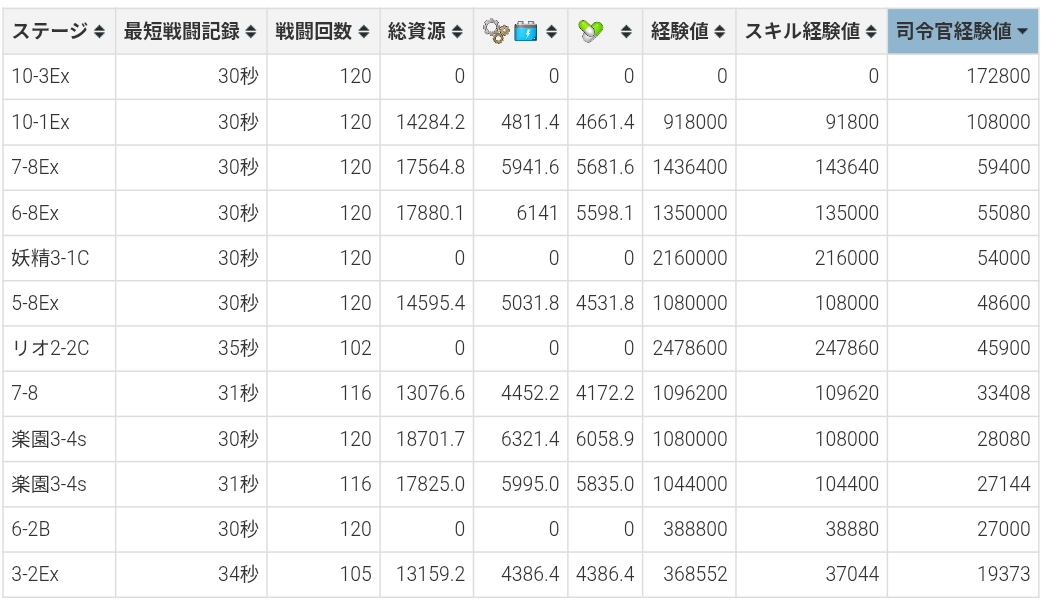Click the 172800 commander experience cell
The image size is (1046, 604).
click(x=998, y=77)
